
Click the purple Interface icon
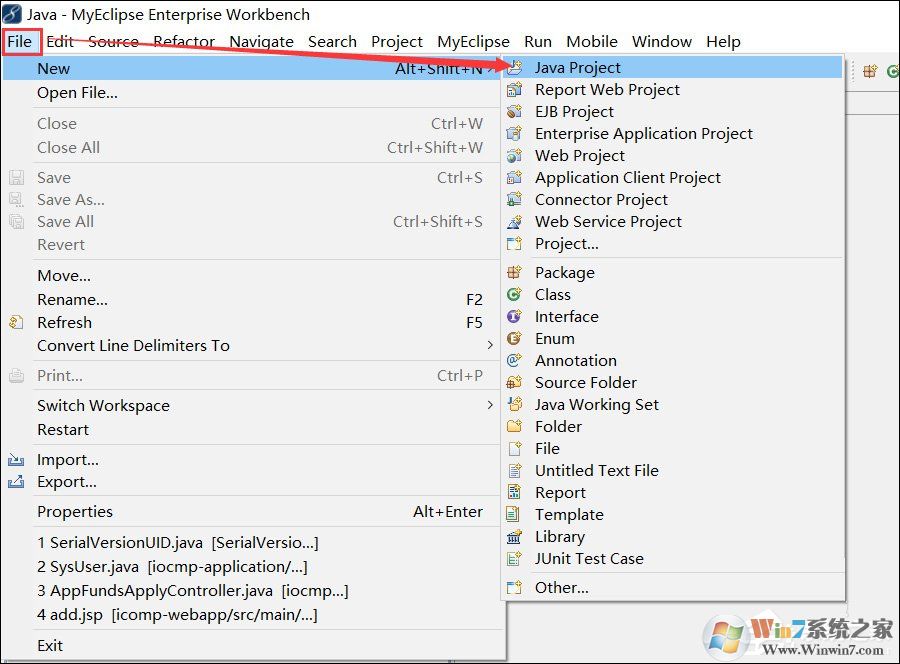(x=515, y=317)
